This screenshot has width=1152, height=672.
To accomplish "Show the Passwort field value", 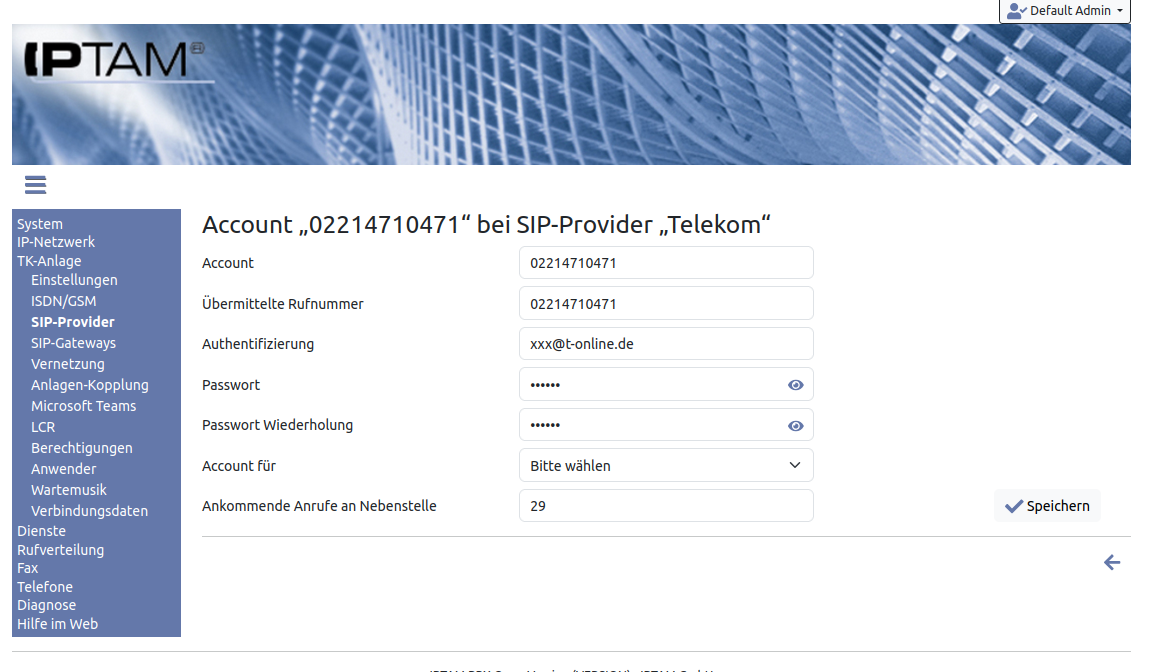I will point(795,385).
